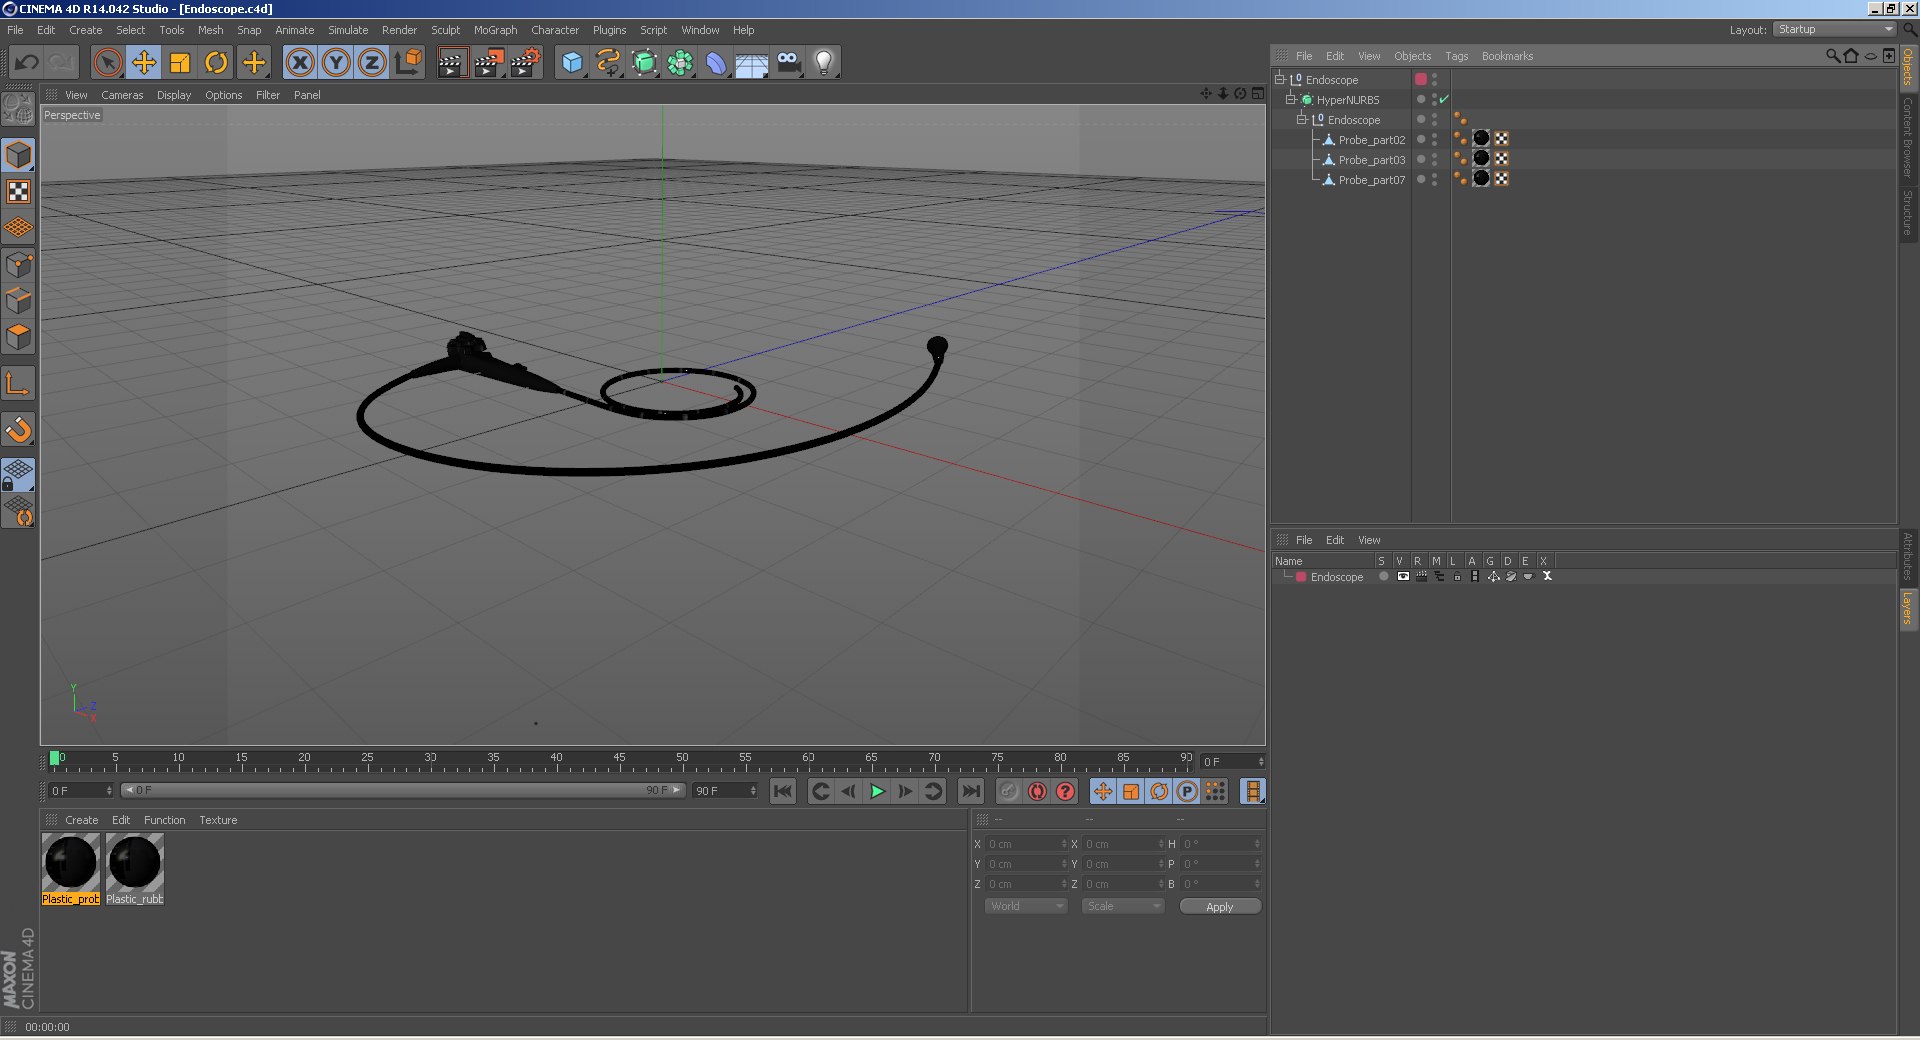
Task: Select the Plastic_rubber material thumbnail
Action: [135, 863]
